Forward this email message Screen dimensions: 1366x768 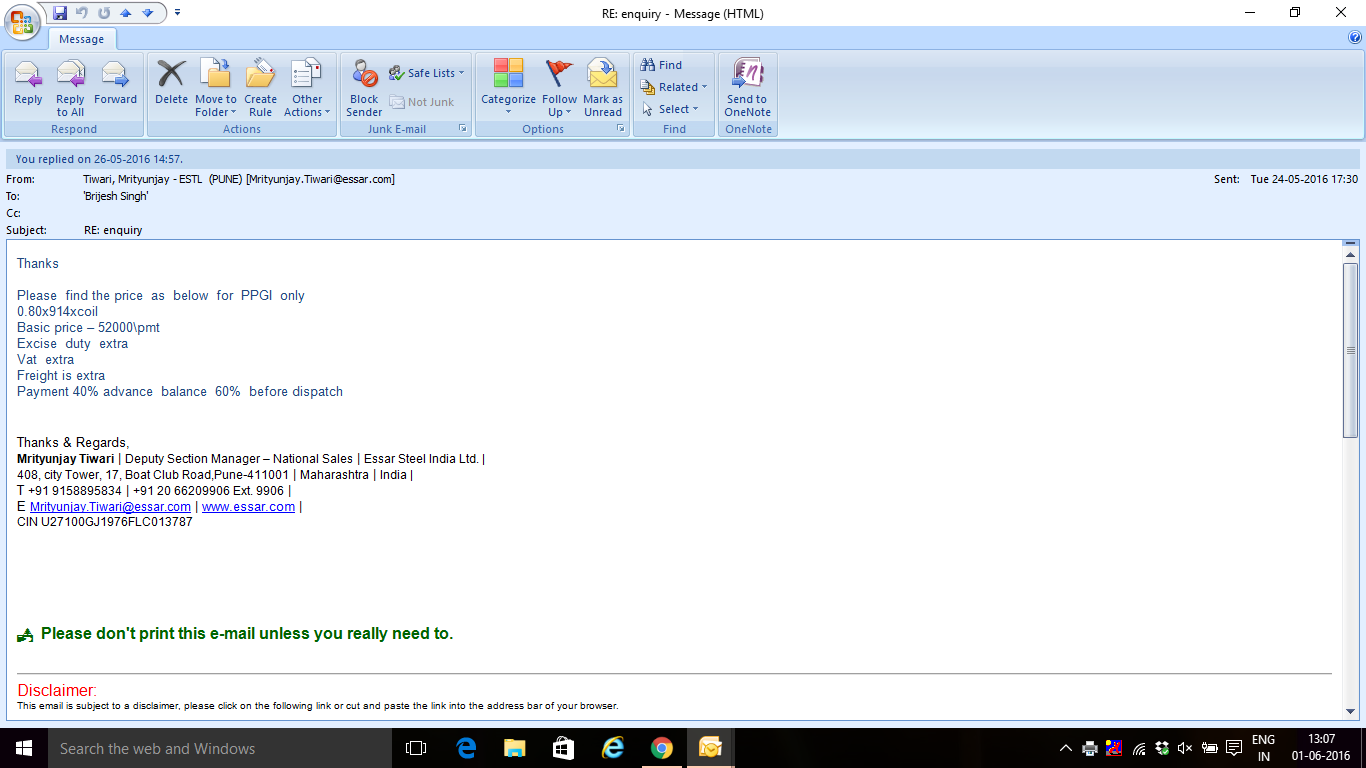[115, 85]
